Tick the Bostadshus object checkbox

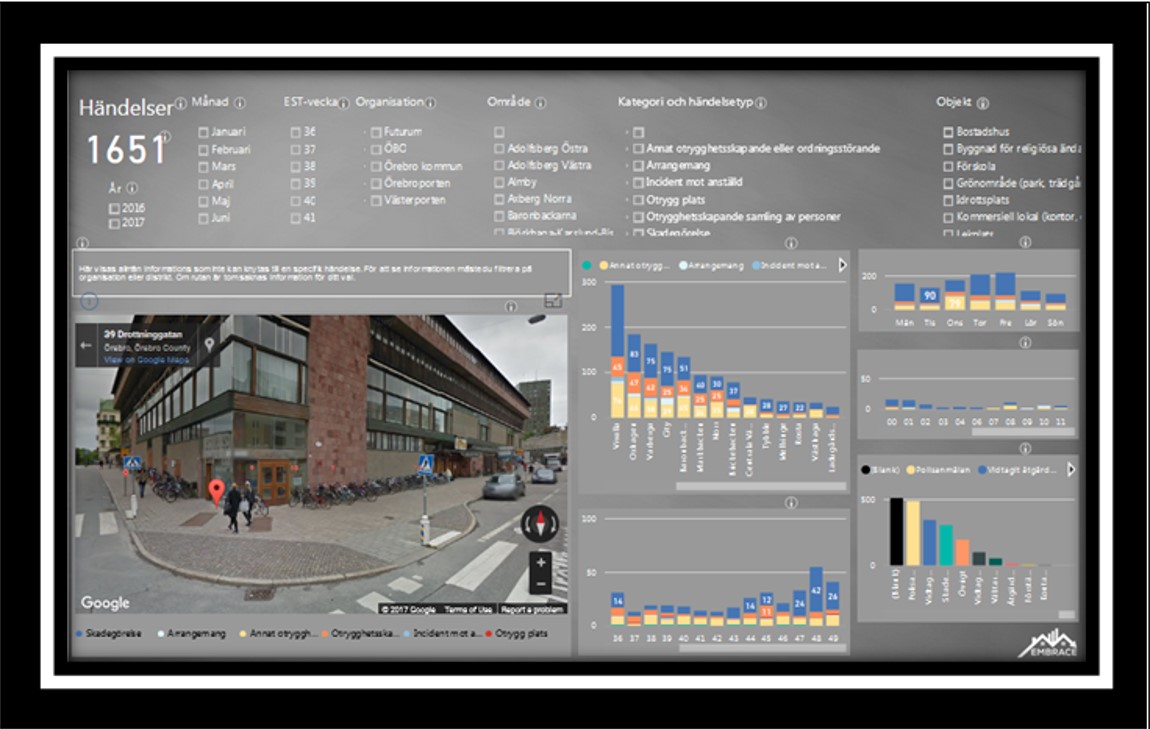pyautogui.click(x=948, y=132)
